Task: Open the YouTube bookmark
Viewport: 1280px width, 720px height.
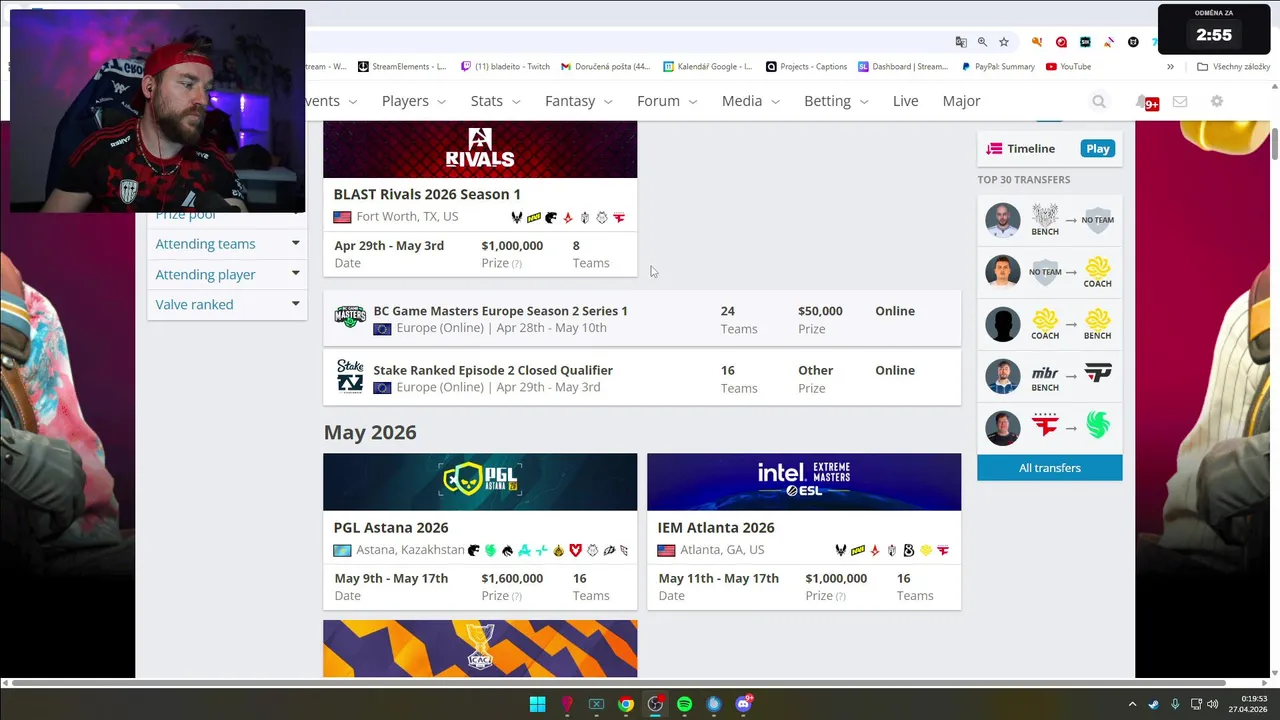Action: coord(1068,67)
